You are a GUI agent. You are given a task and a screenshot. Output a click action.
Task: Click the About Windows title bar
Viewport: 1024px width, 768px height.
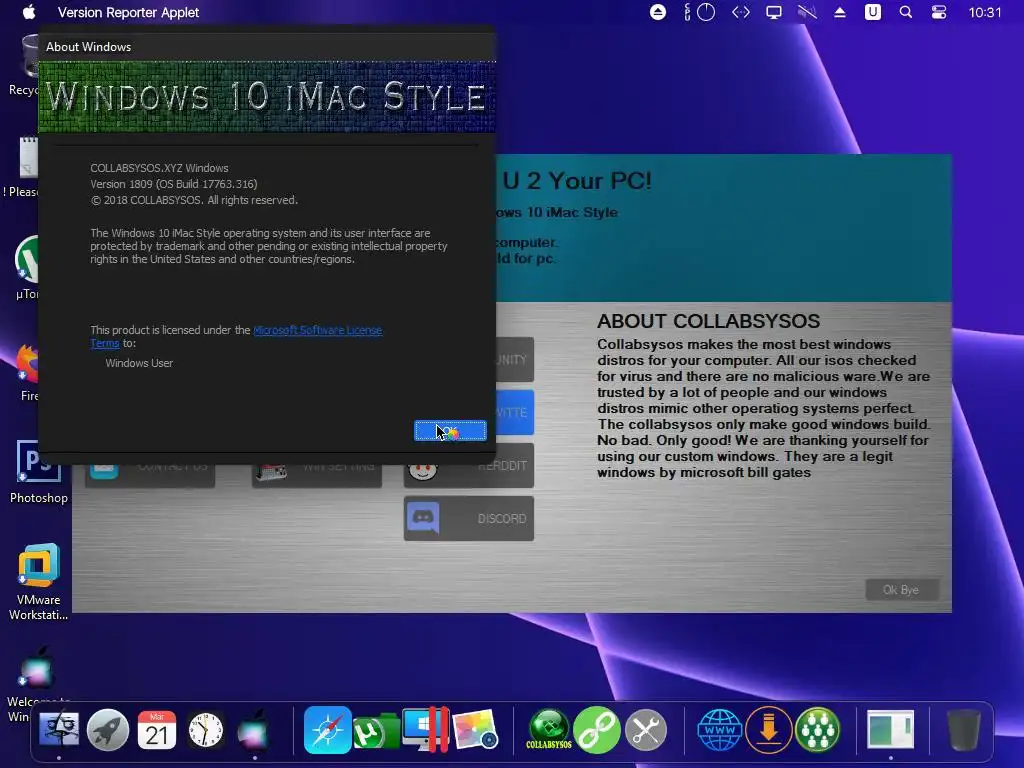[266, 46]
